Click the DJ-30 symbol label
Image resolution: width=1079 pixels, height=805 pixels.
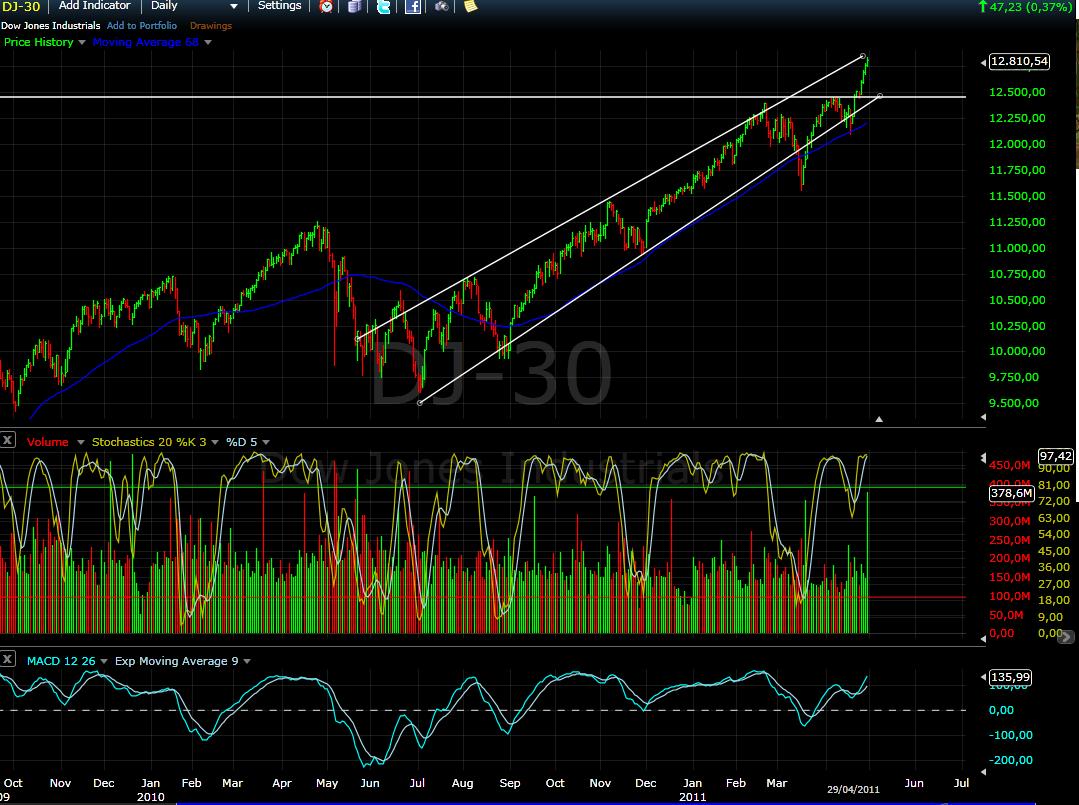(21, 6)
